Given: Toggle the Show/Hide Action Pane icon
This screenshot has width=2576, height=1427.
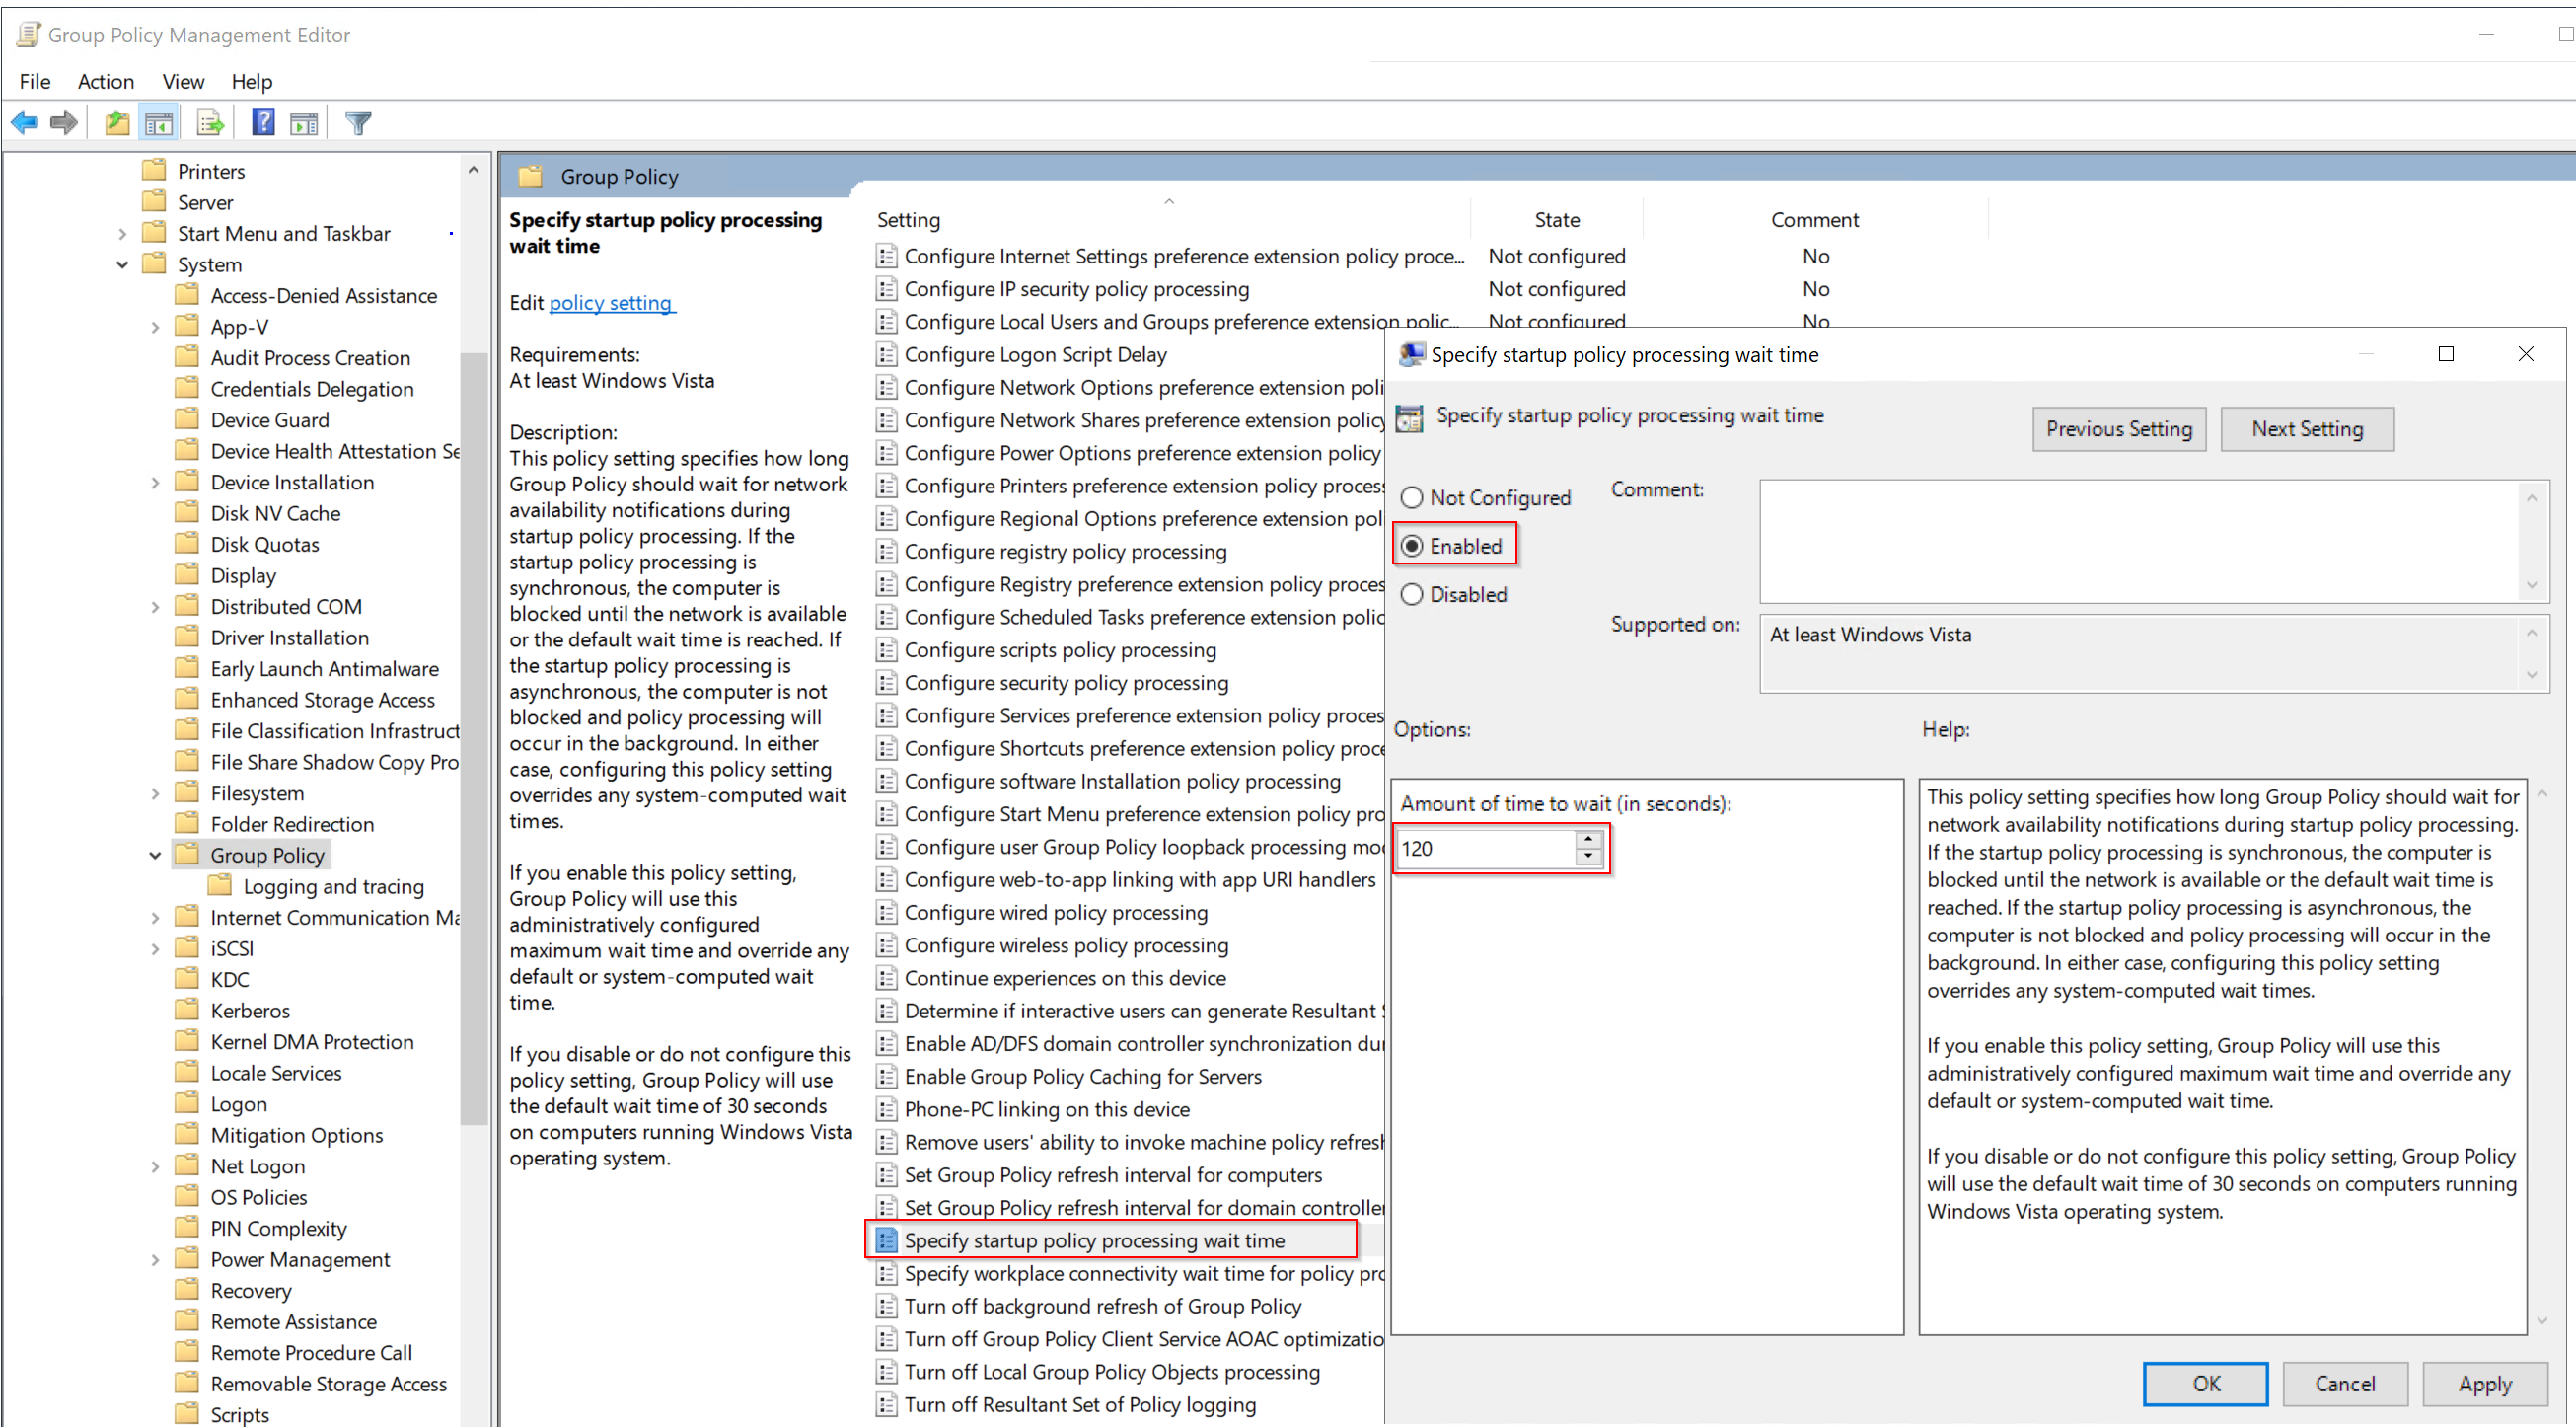Looking at the screenshot, I should pos(304,123).
